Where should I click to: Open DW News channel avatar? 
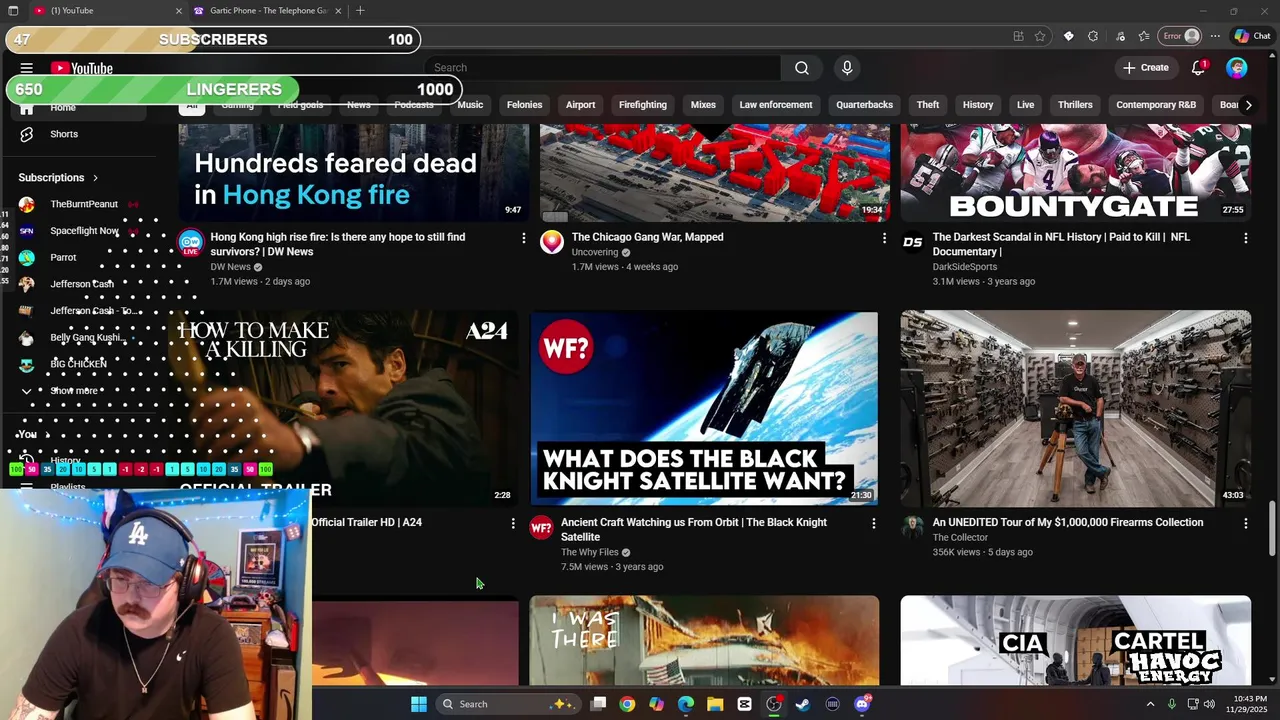coord(190,243)
